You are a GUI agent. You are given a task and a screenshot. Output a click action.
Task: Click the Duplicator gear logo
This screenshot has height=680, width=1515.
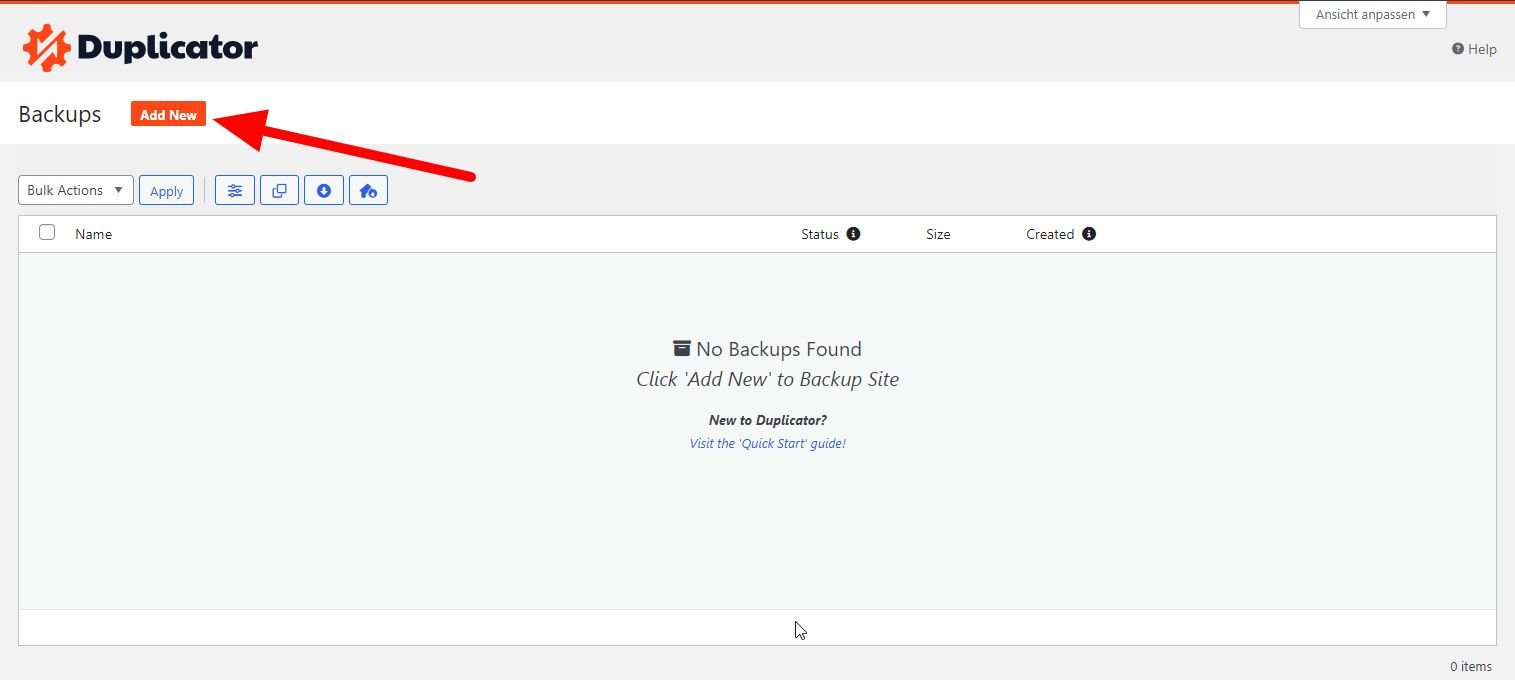pos(45,48)
